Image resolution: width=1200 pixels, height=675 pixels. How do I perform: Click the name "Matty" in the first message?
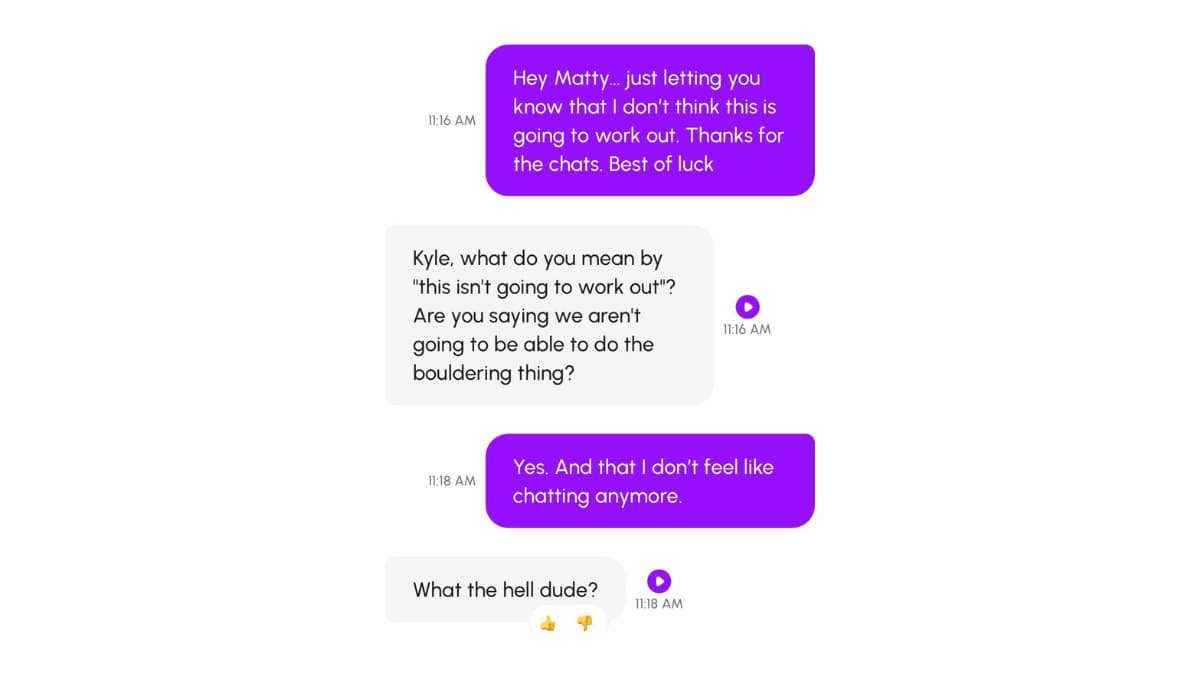point(581,78)
